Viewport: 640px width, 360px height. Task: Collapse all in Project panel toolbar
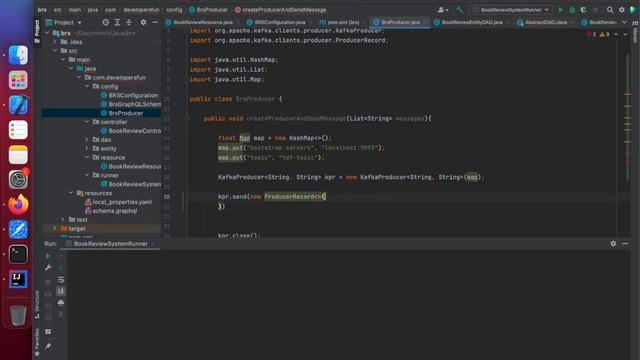coord(129,22)
